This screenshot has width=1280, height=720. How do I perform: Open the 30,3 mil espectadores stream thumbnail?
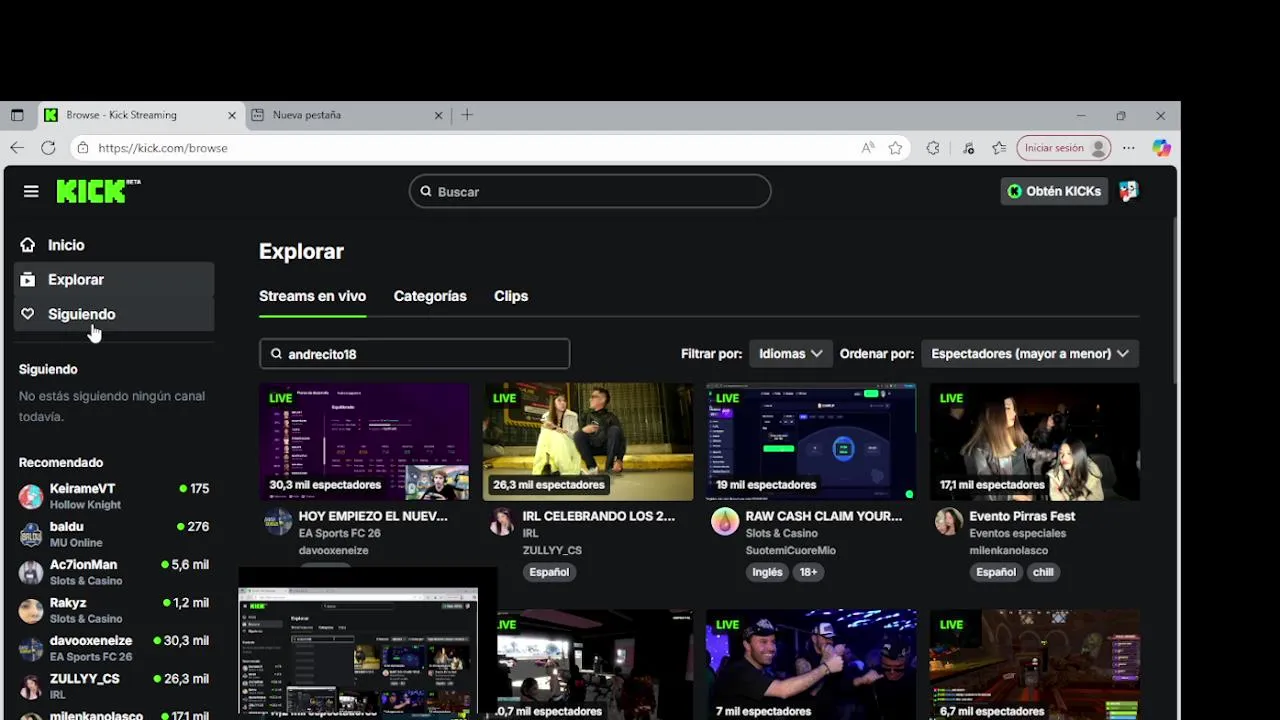(364, 441)
